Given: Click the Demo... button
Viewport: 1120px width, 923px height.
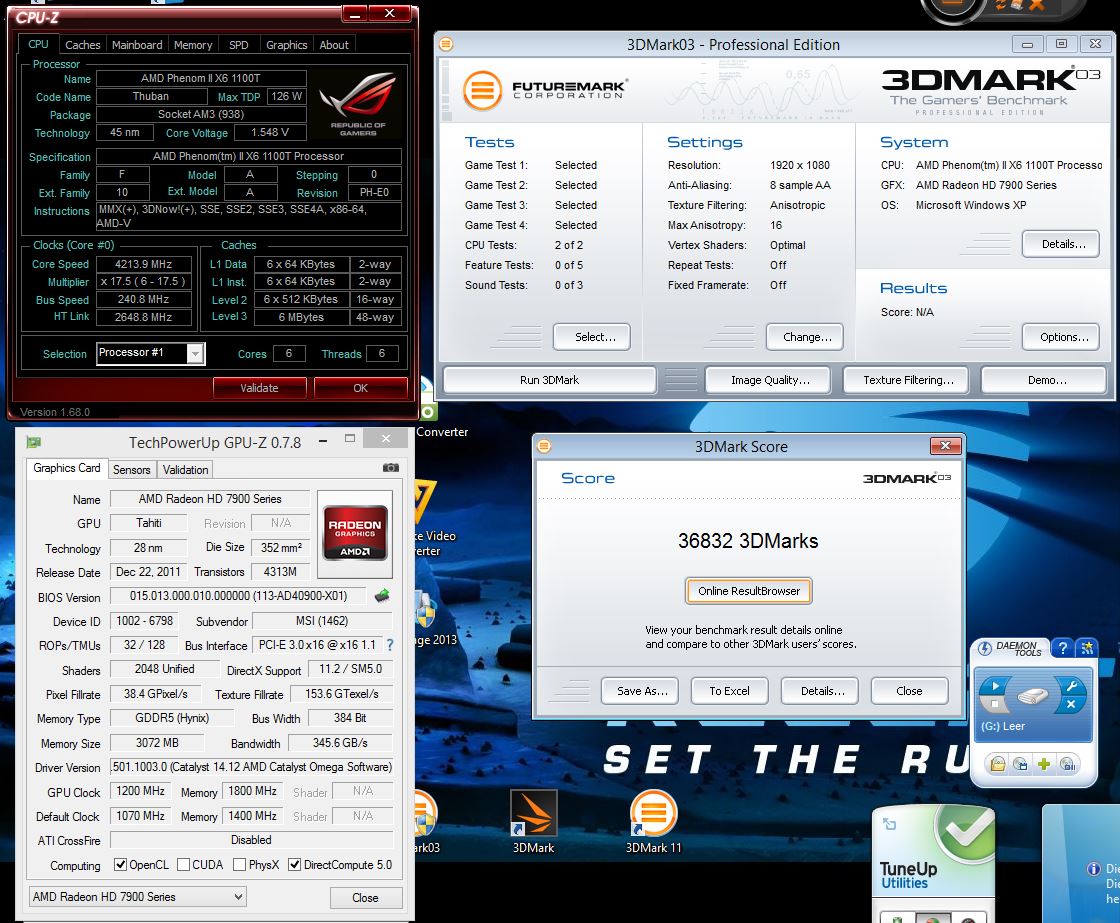Looking at the screenshot, I should (1044, 380).
